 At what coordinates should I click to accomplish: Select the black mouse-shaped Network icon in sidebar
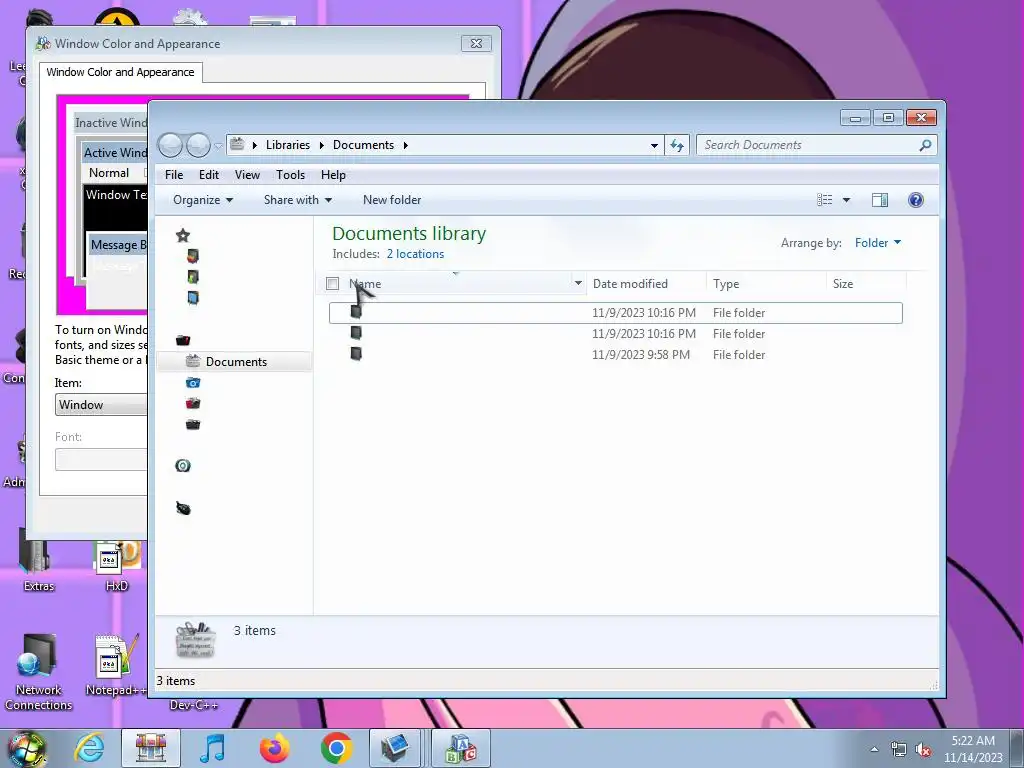[x=183, y=508]
